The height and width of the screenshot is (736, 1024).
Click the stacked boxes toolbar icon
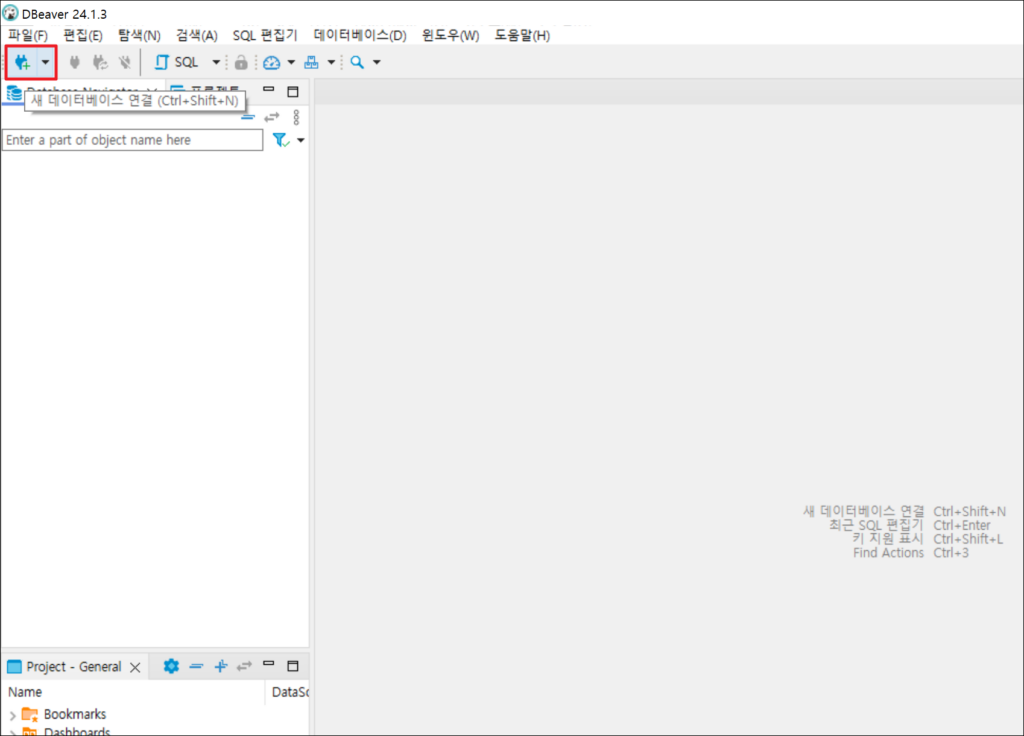[x=312, y=62]
